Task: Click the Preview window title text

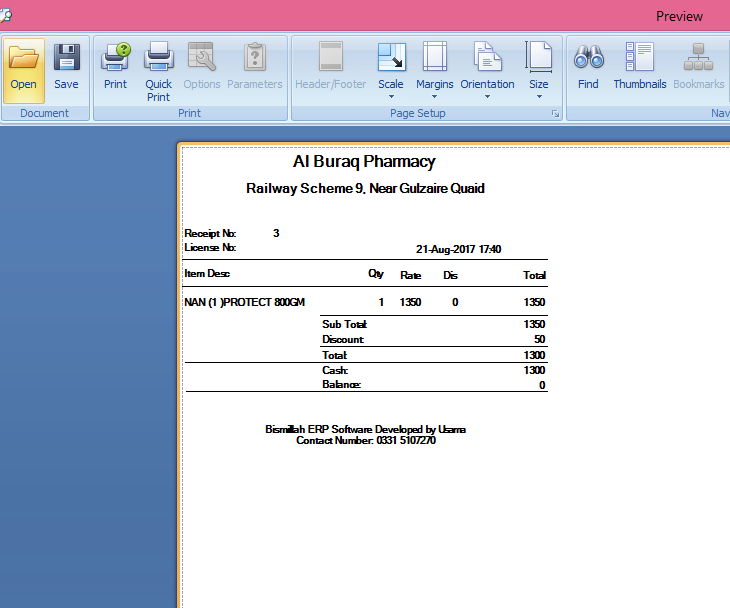Action: click(x=679, y=16)
